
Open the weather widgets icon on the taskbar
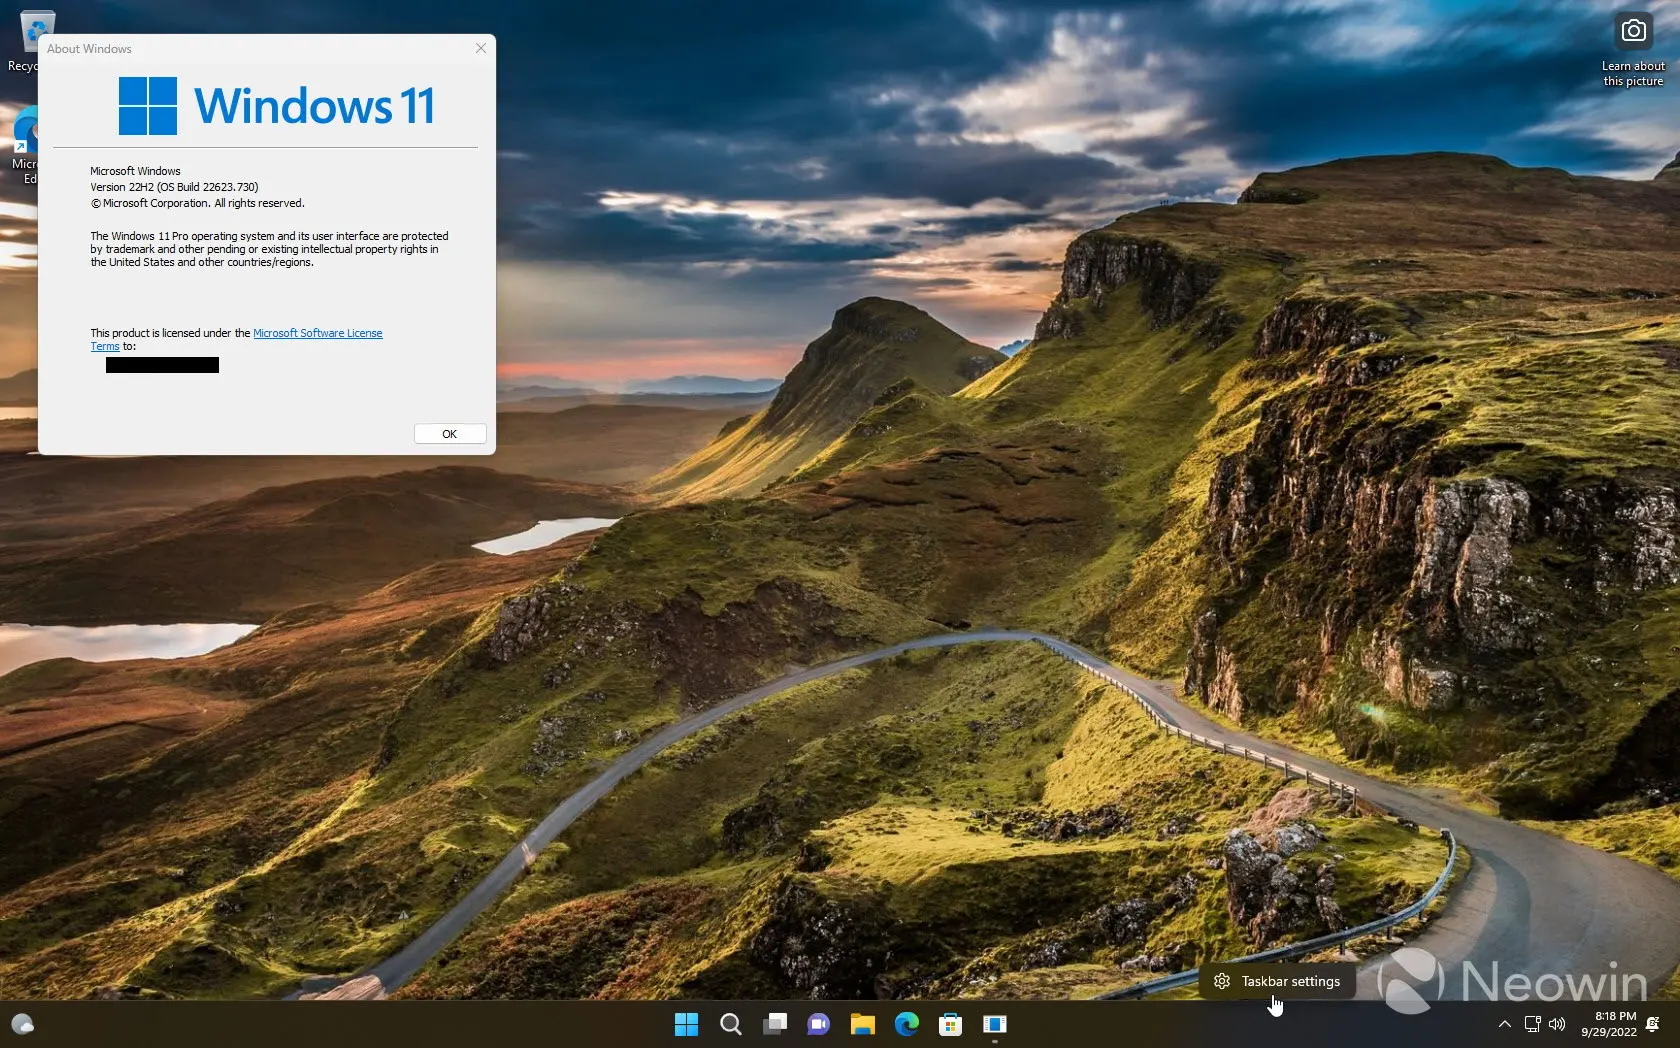click(22, 1024)
